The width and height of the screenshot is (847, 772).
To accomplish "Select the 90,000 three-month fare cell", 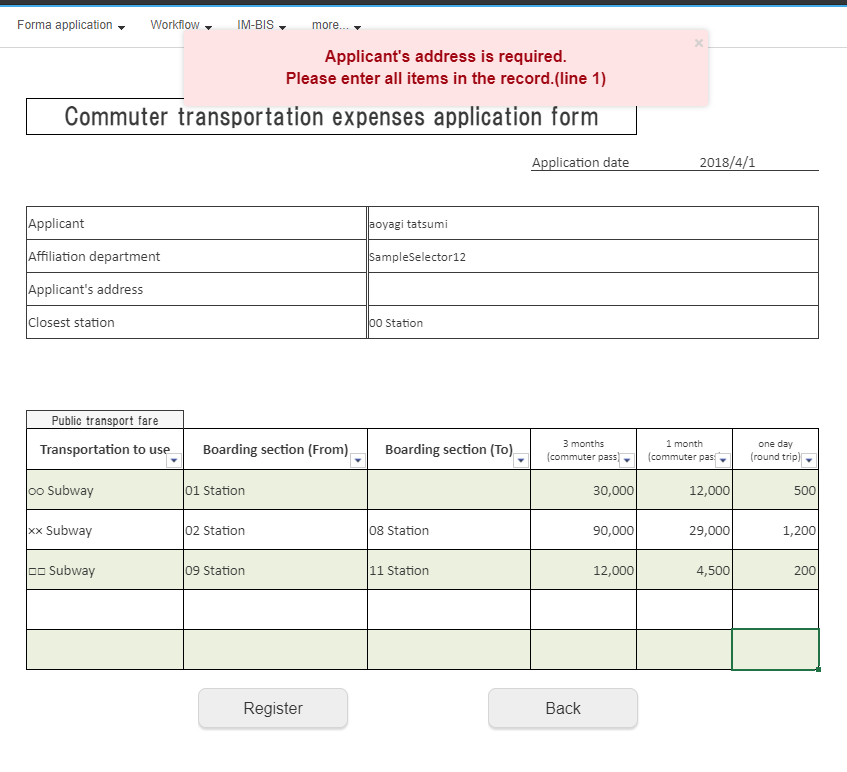I will (x=583, y=530).
